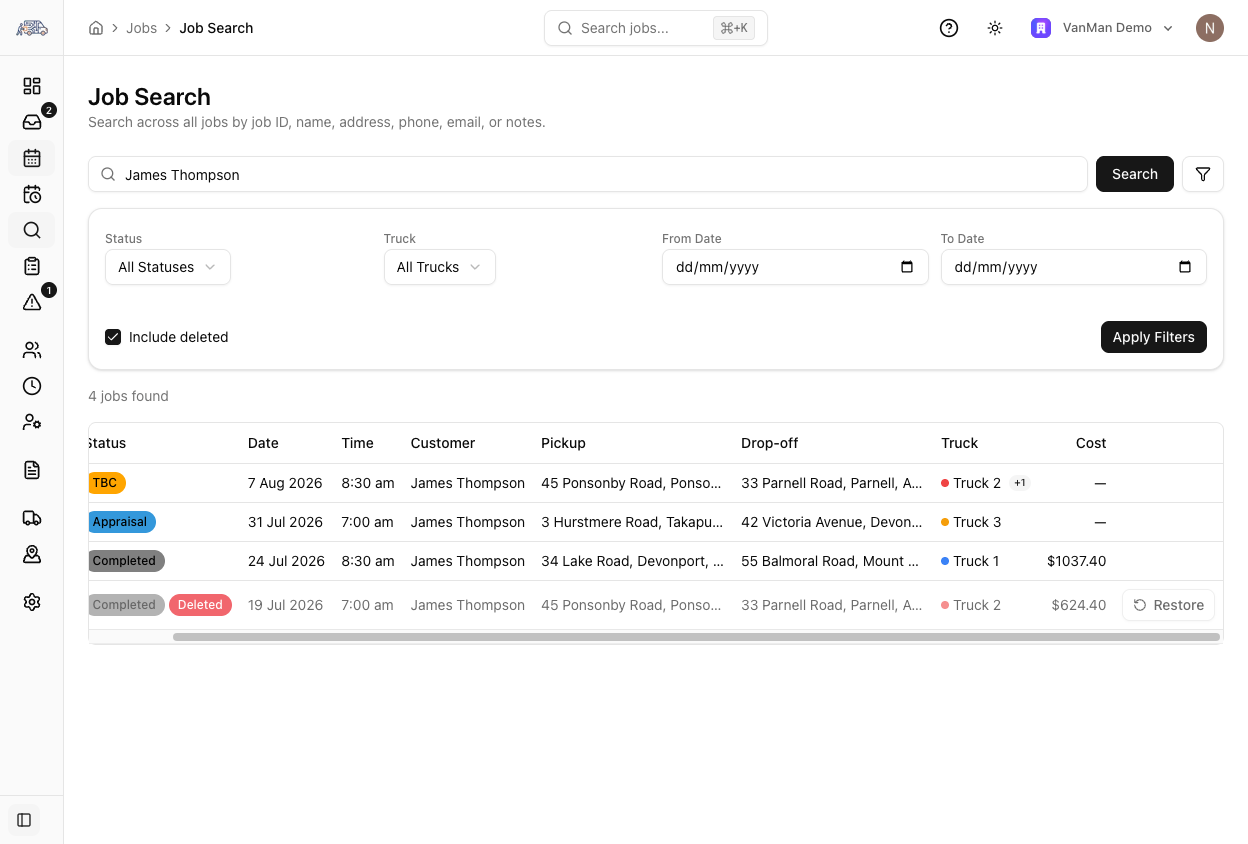
Task: Click the $1037.40 cost cell
Action: [x=1076, y=561]
